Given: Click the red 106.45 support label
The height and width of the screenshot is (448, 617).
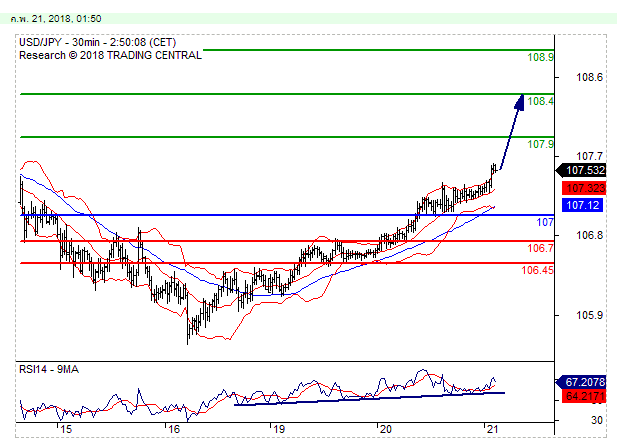Looking at the screenshot, I should (x=538, y=270).
